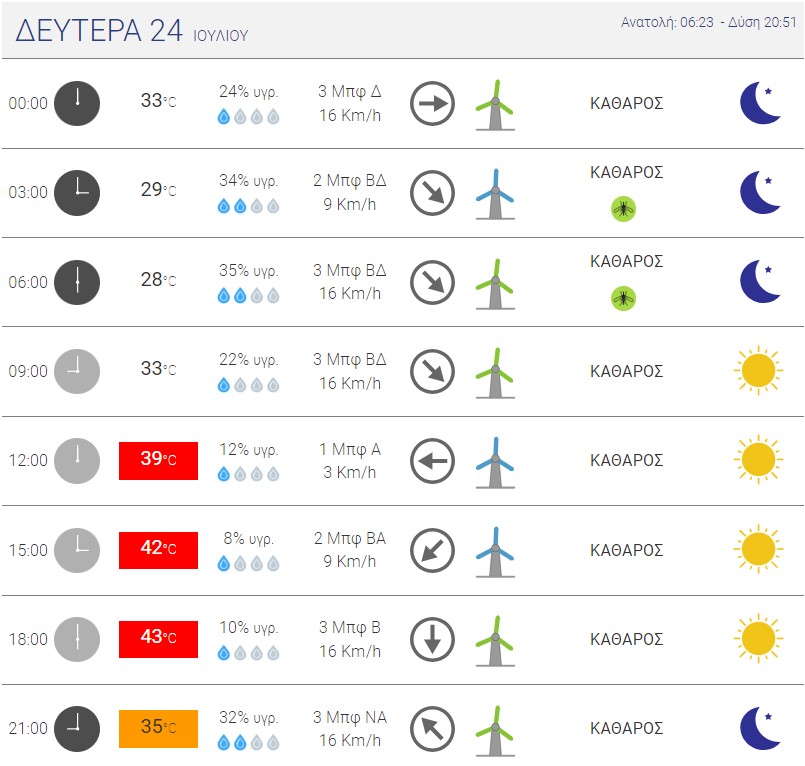Viewport: 805px width, 766px height.
Task: Click the humidity droplets at 03:00
Action: pyautogui.click(x=249, y=206)
